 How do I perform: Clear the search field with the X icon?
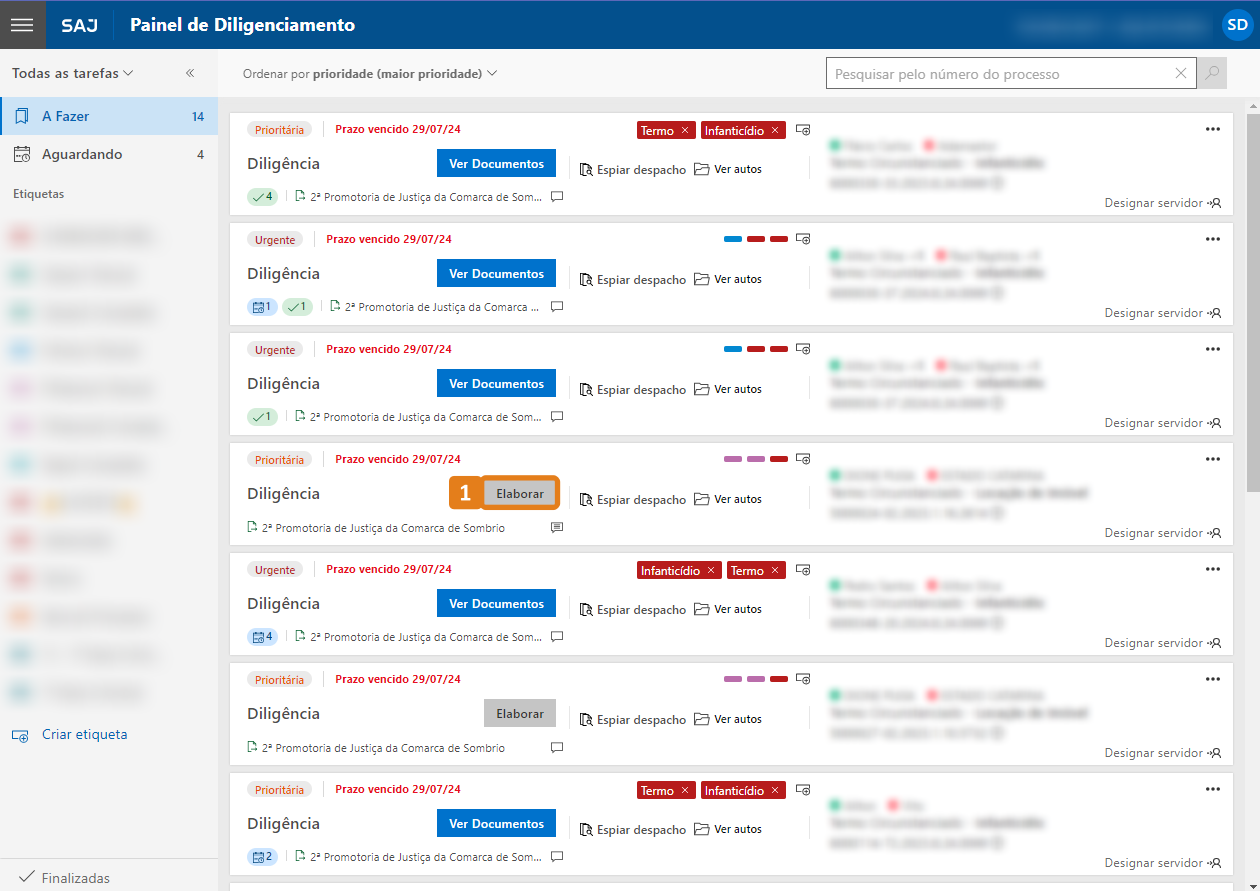[x=1181, y=73]
